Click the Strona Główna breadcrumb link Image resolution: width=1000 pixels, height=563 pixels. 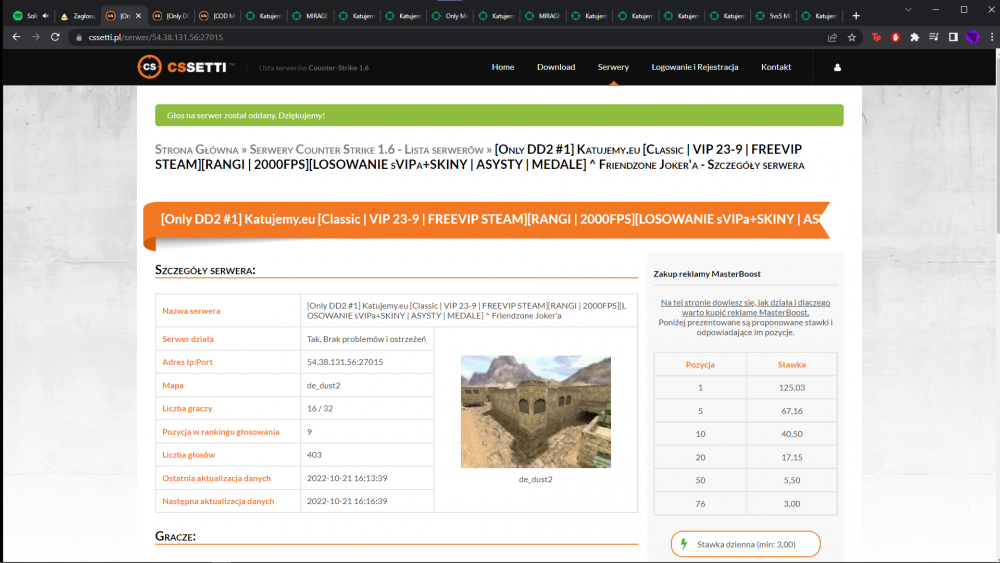coord(196,150)
